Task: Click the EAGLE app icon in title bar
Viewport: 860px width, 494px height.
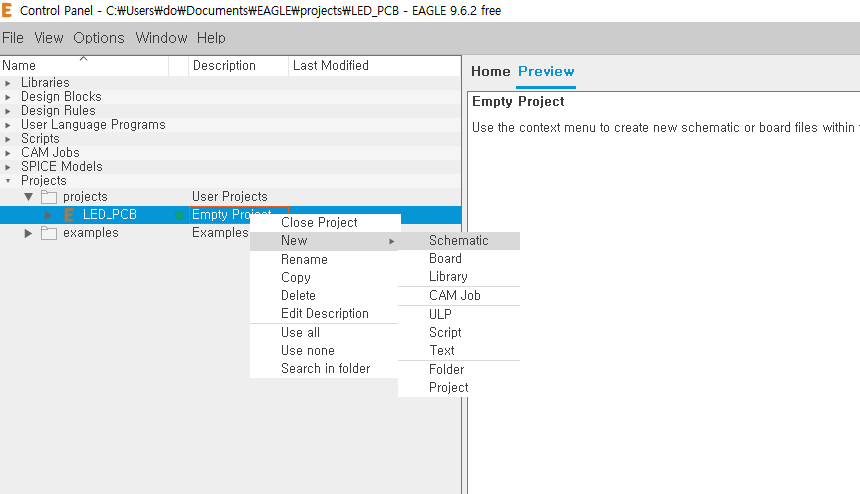Action: [7, 10]
